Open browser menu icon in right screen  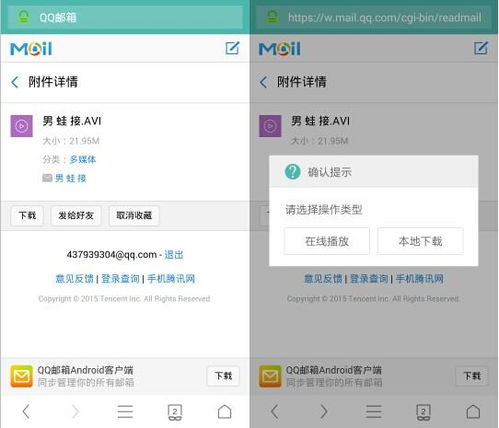pos(374,412)
